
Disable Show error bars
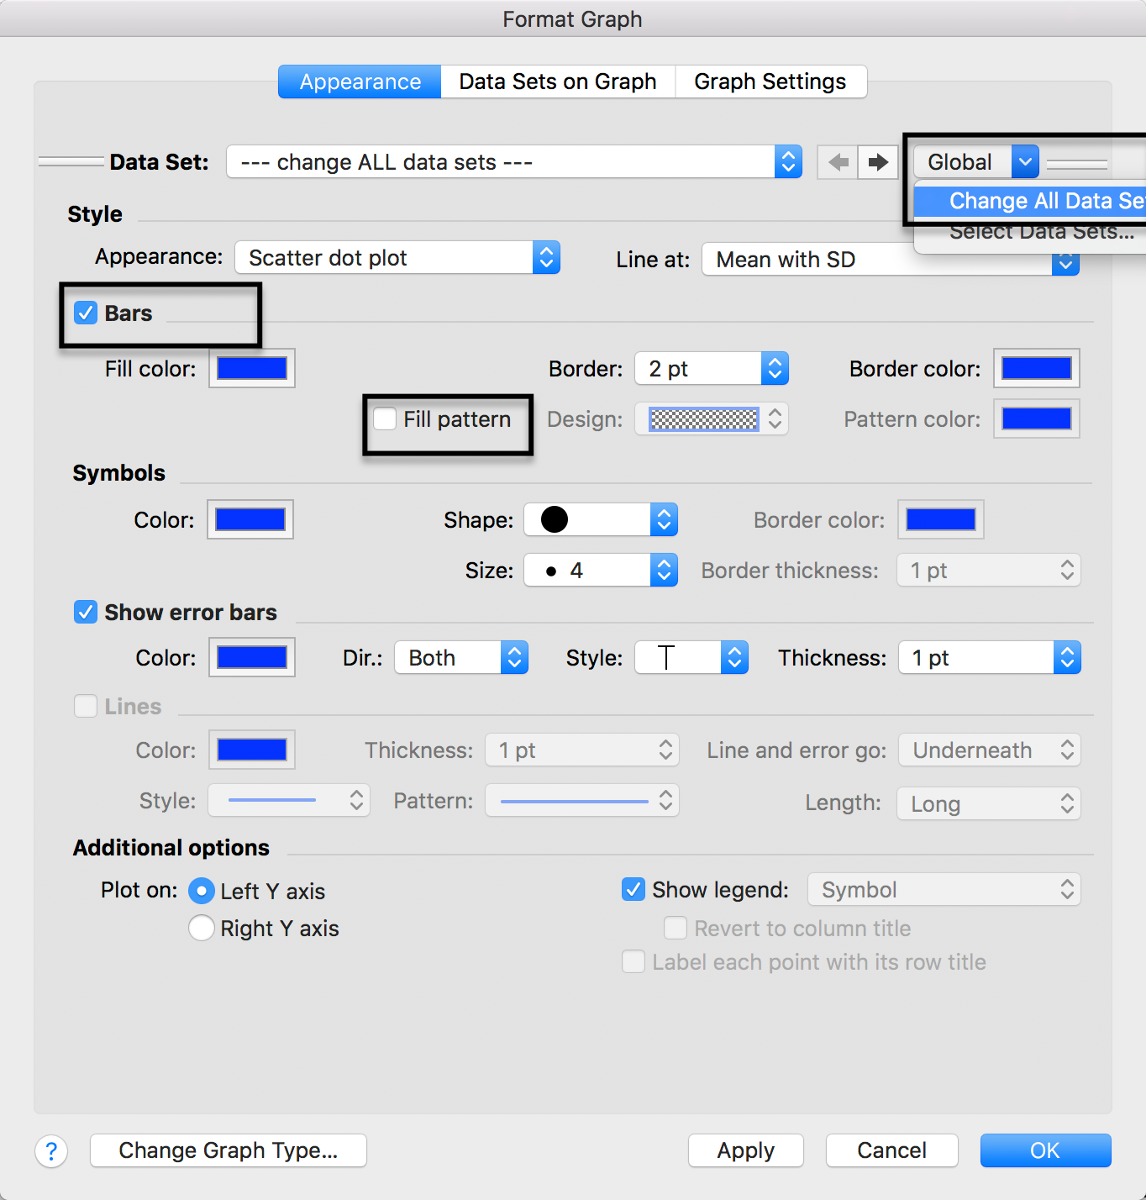point(86,611)
